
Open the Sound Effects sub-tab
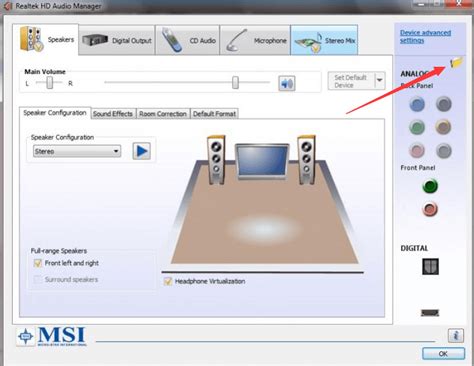[113, 114]
